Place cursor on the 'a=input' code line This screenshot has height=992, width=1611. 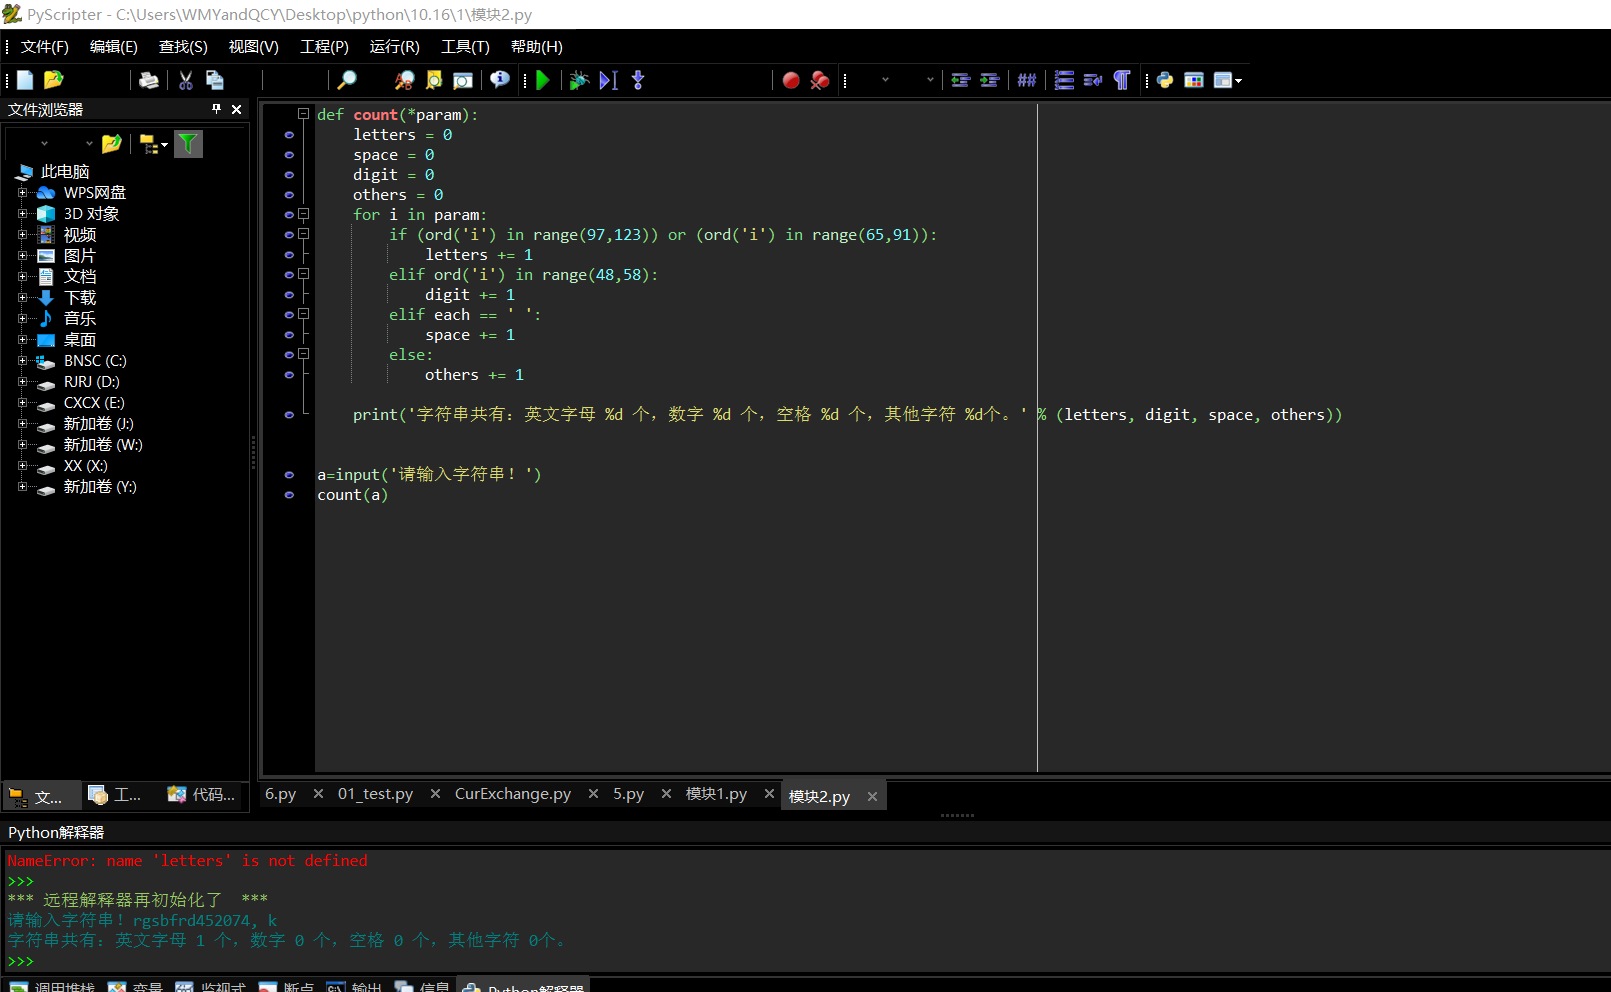(x=429, y=475)
